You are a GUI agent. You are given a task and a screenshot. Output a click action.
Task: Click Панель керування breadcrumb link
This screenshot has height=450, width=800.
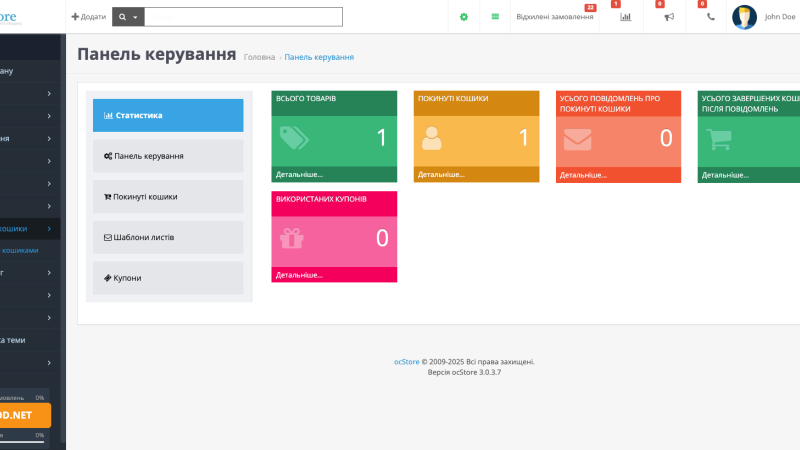click(x=319, y=57)
